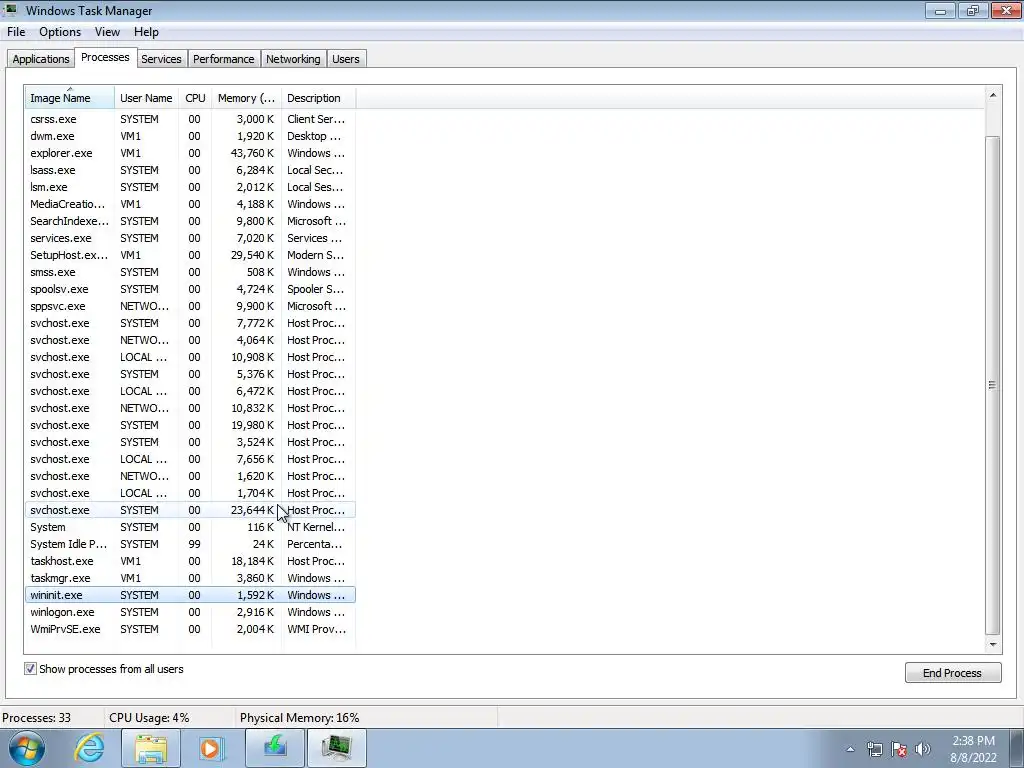
Task: Click the scrollbar down arrow
Action: (993, 645)
